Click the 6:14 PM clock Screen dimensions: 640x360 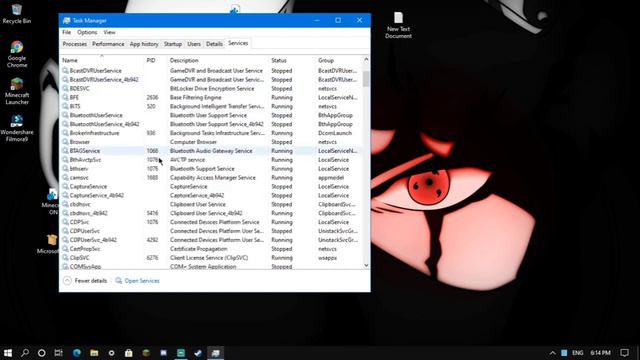[600, 353]
